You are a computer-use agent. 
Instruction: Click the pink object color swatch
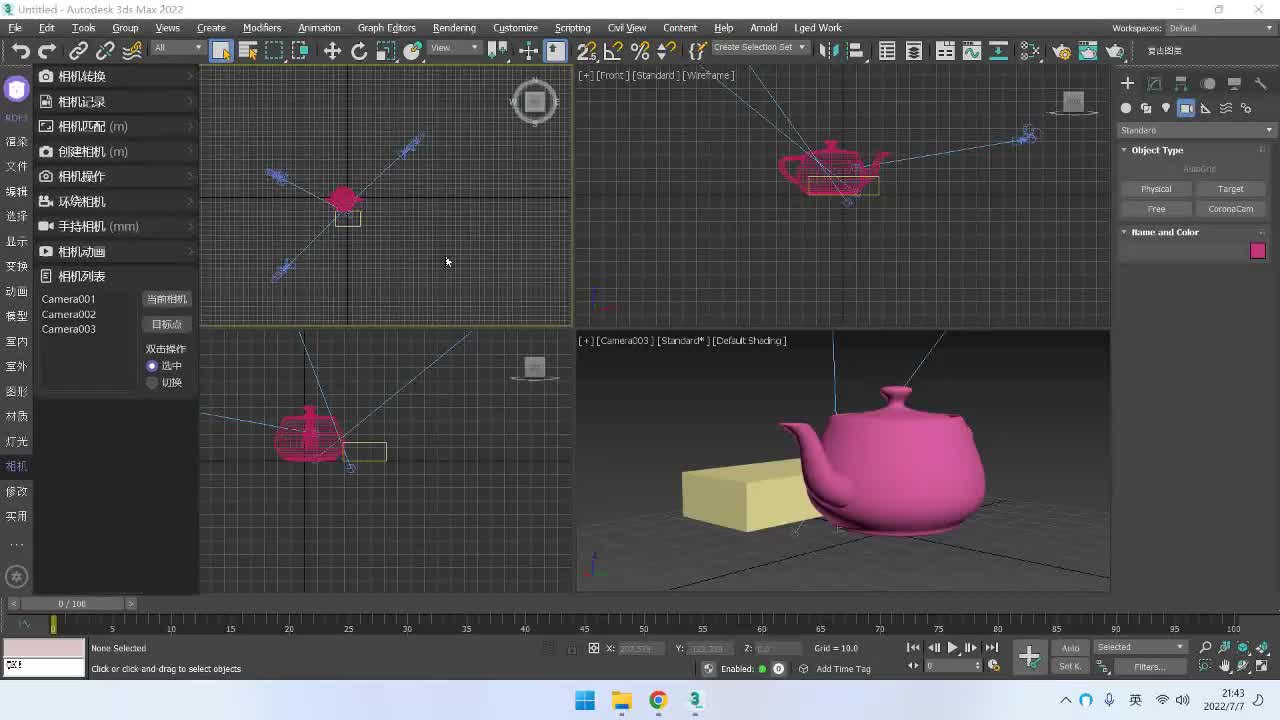[x=1257, y=251]
